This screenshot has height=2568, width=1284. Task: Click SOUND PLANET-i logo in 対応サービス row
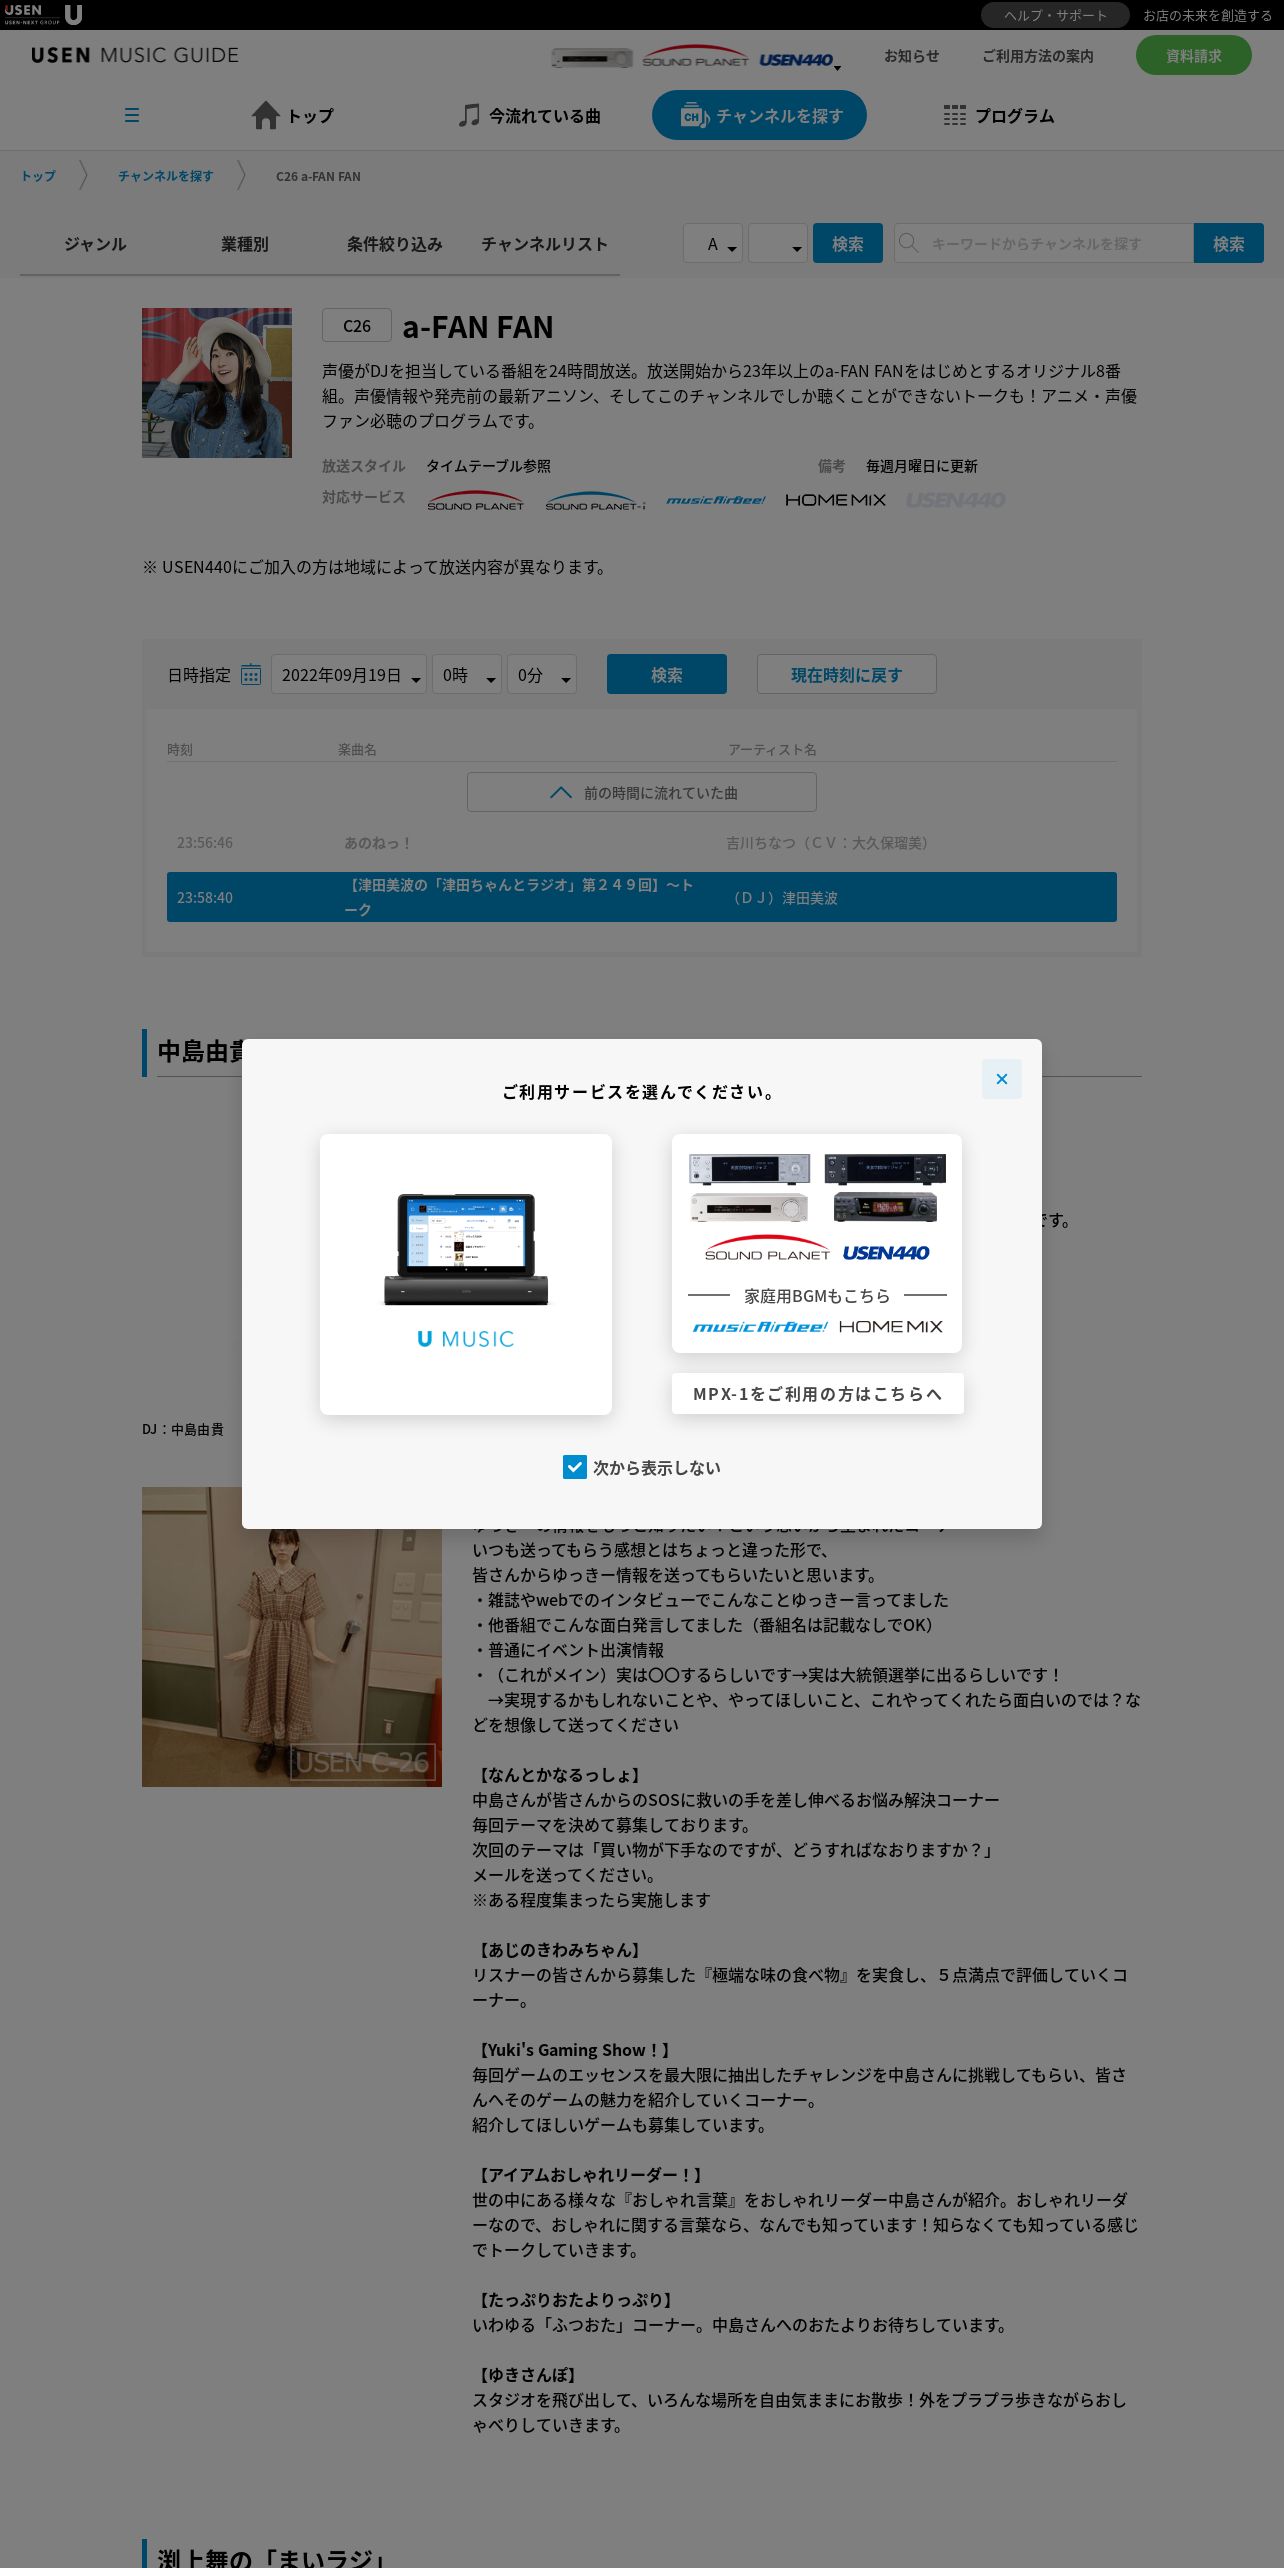(595, 501)
